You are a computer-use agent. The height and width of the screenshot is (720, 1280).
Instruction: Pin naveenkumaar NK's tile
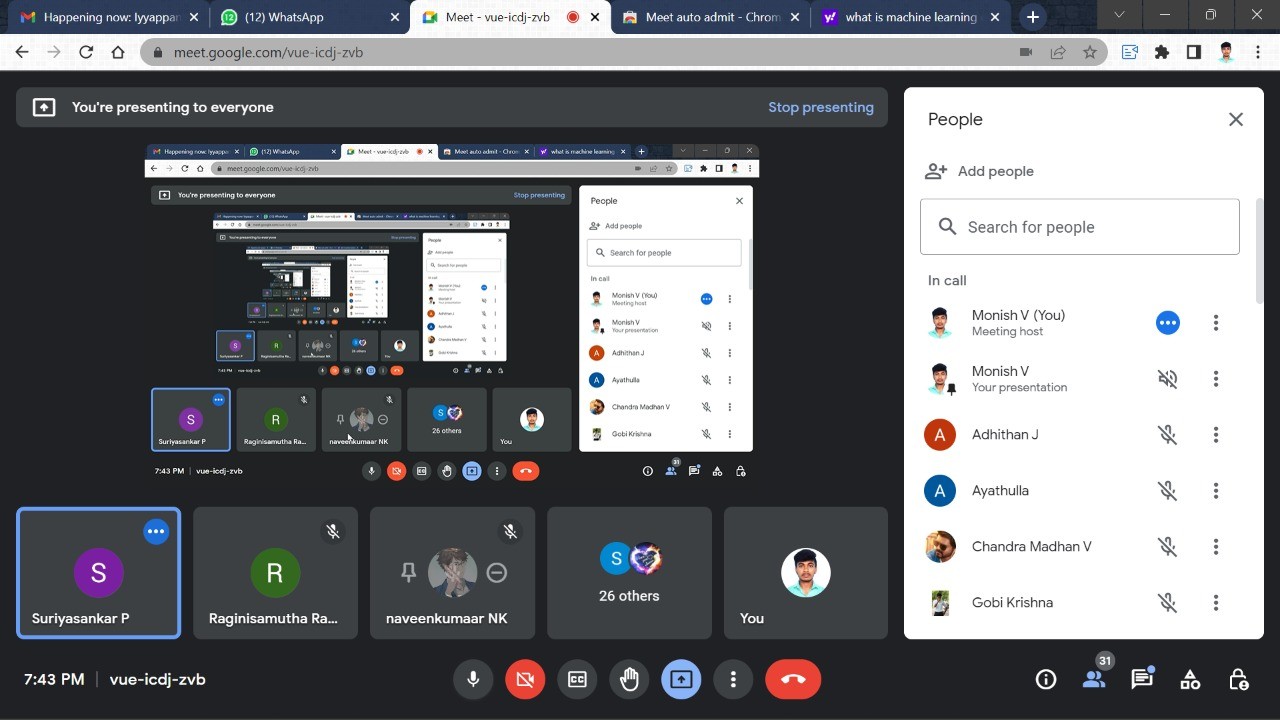pos(408,572)
